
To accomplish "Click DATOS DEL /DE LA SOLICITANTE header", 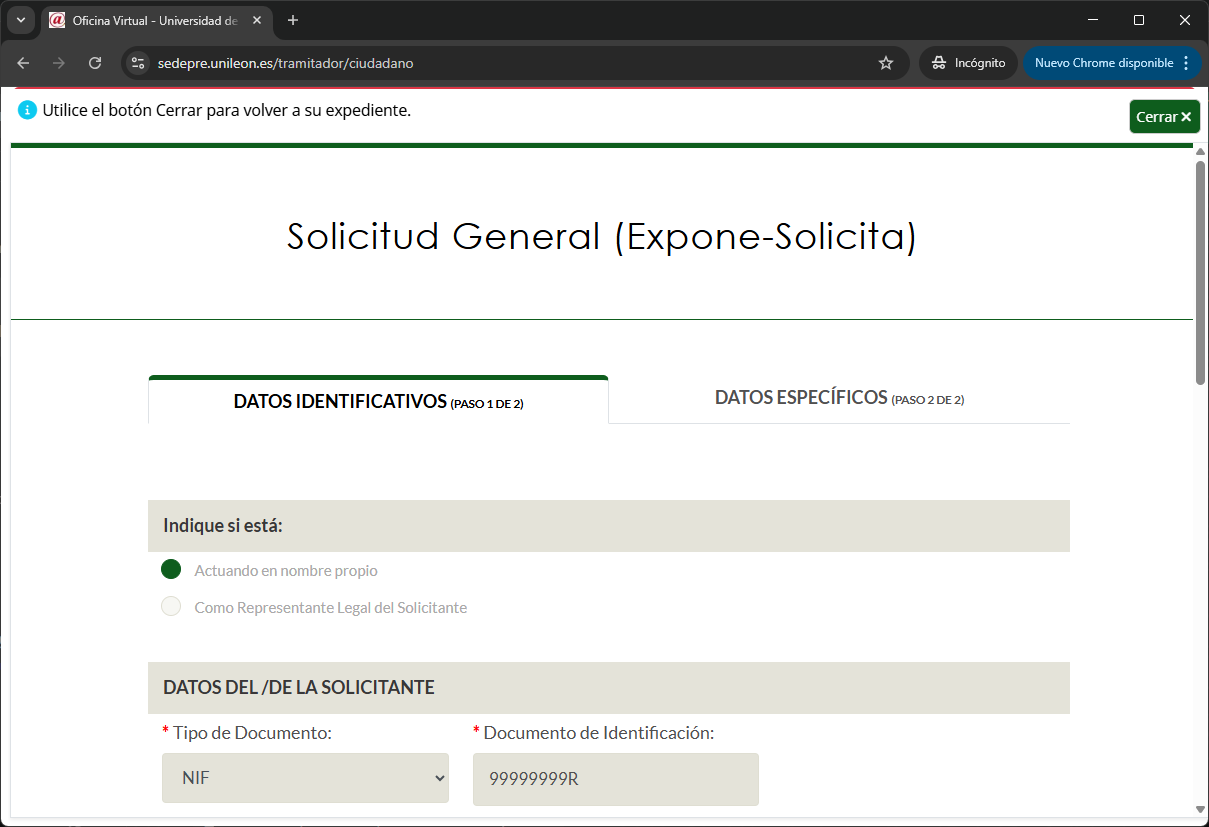I will tap(299, 688).
